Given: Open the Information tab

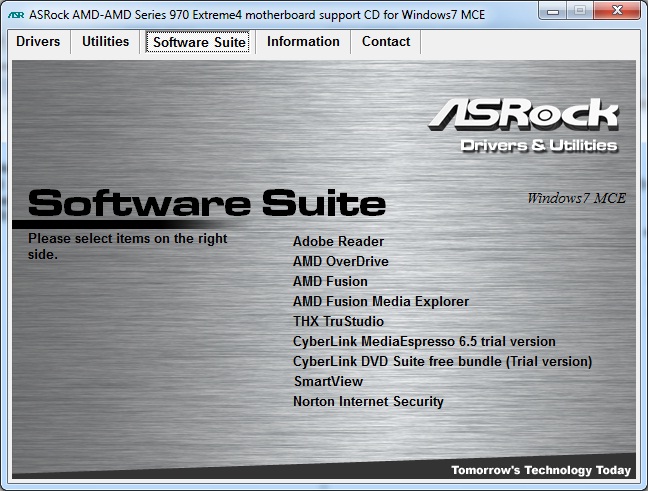Looking at the screenshot, I should pos(303,42).
